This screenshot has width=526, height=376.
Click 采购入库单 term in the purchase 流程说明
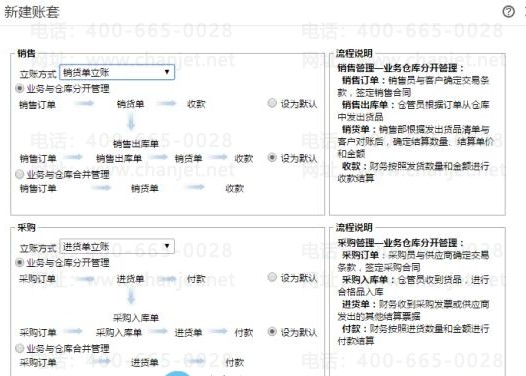click(x=365, y=279)
